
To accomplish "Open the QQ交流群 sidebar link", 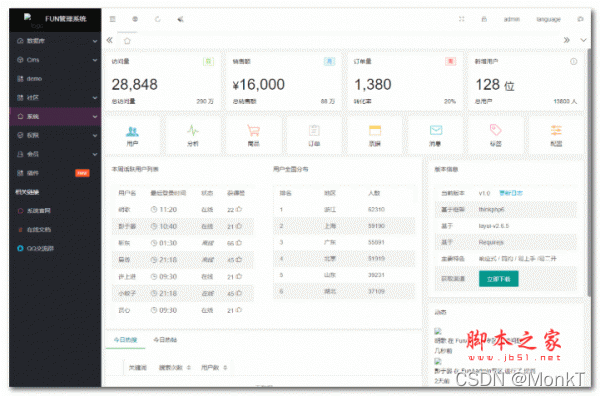I will point(55,248).
